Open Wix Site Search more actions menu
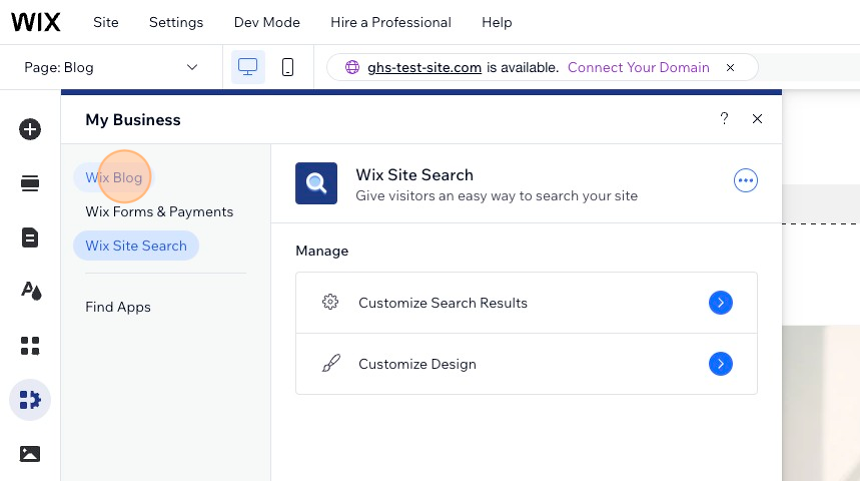860x481 pixels. click(x=745, y=180)
